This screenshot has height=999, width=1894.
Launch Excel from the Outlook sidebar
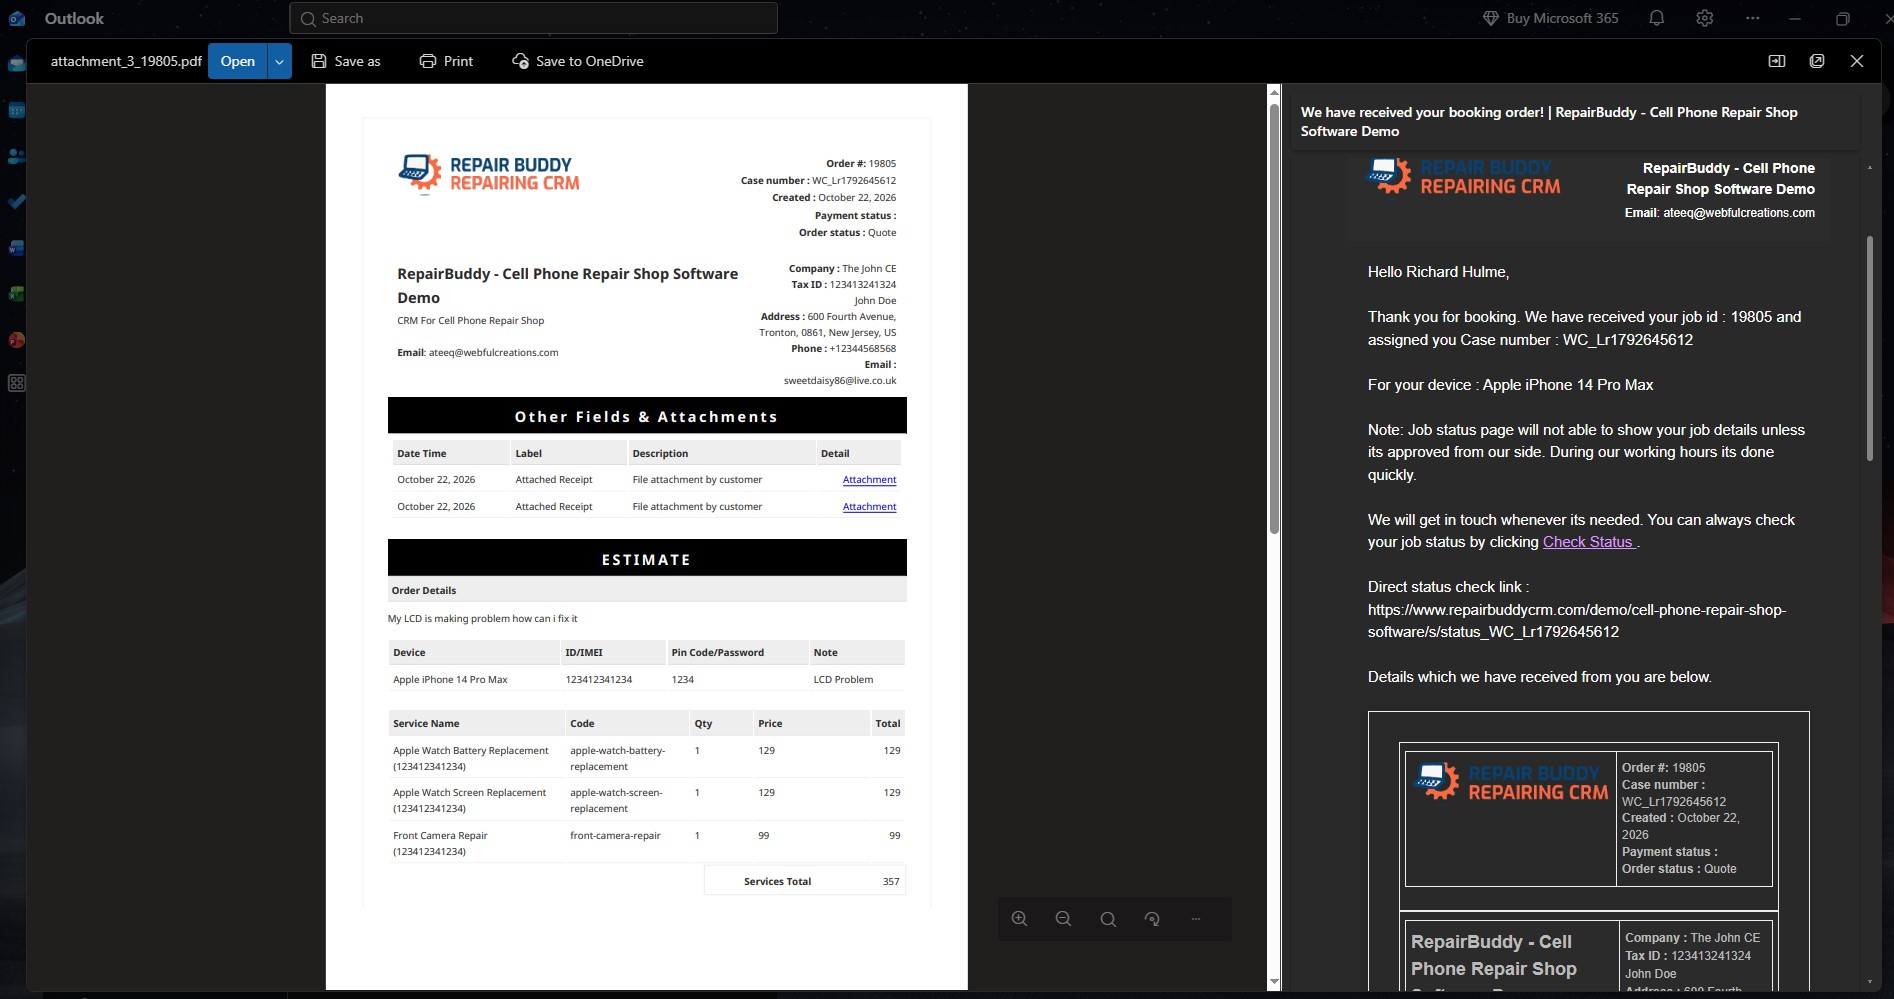[16, 294]
